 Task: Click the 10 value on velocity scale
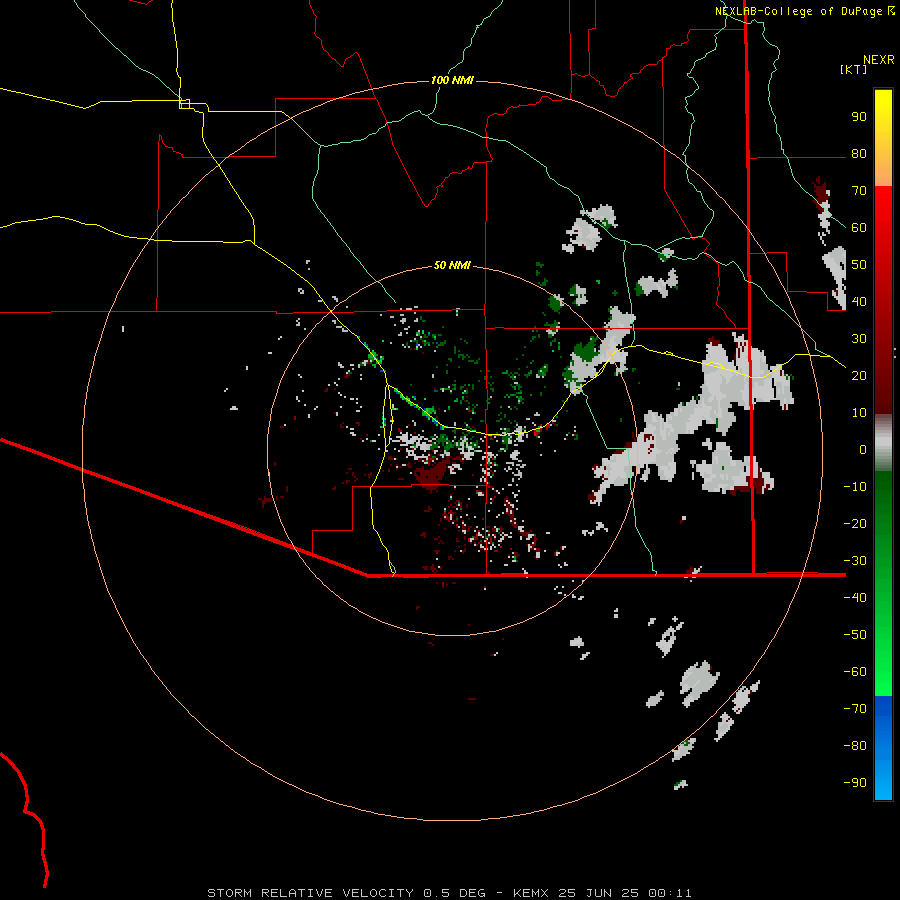click(x=859, y=413)
